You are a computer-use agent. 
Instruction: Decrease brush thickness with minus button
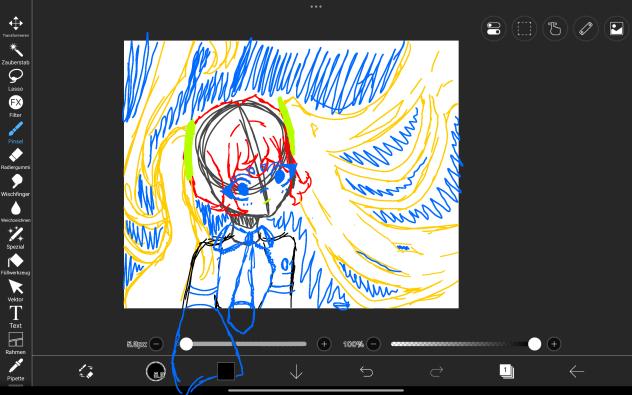[x=156, y=344]
